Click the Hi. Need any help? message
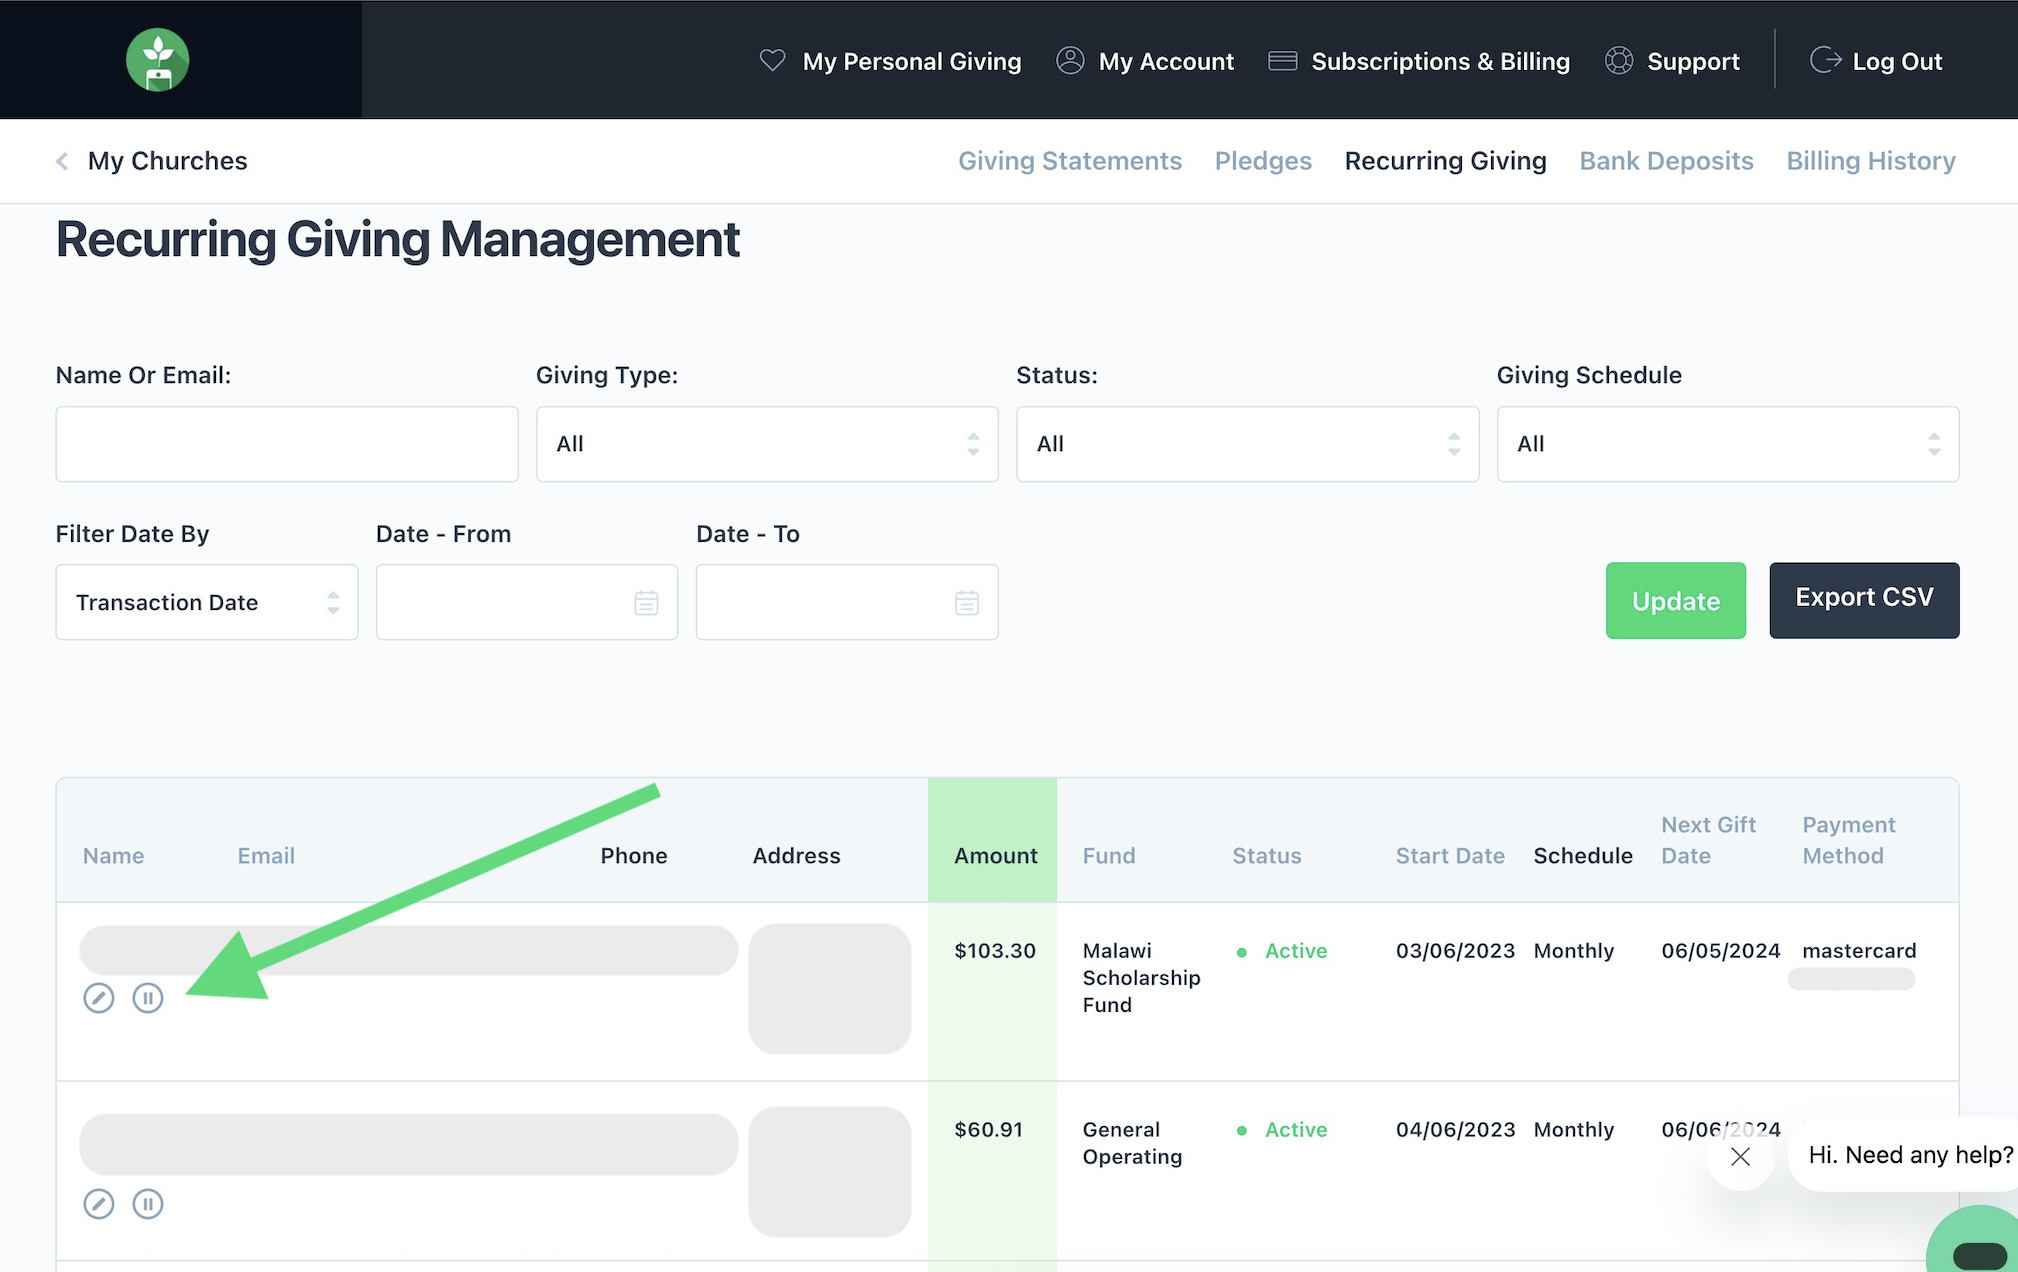This screenshot has height=1272, width=2018. 1910,1155
